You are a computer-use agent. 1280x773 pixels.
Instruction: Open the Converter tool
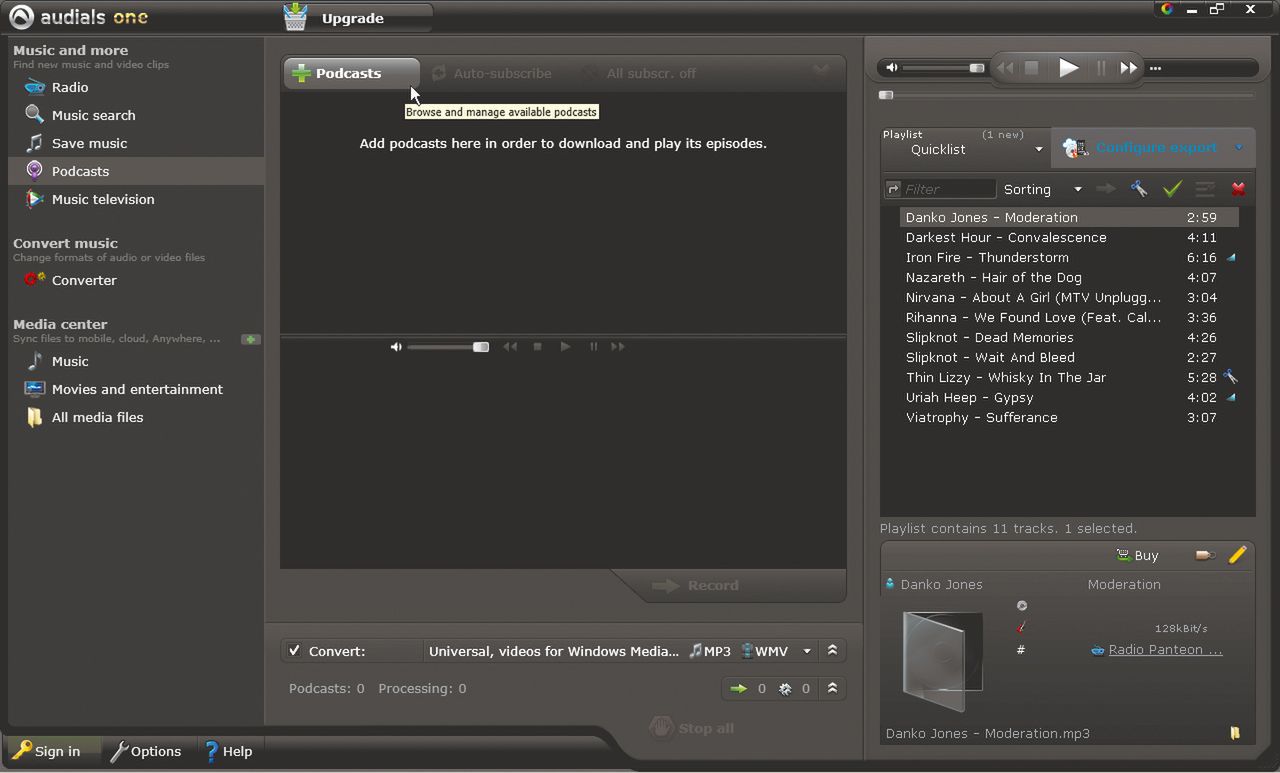click(x=84, y=280)
